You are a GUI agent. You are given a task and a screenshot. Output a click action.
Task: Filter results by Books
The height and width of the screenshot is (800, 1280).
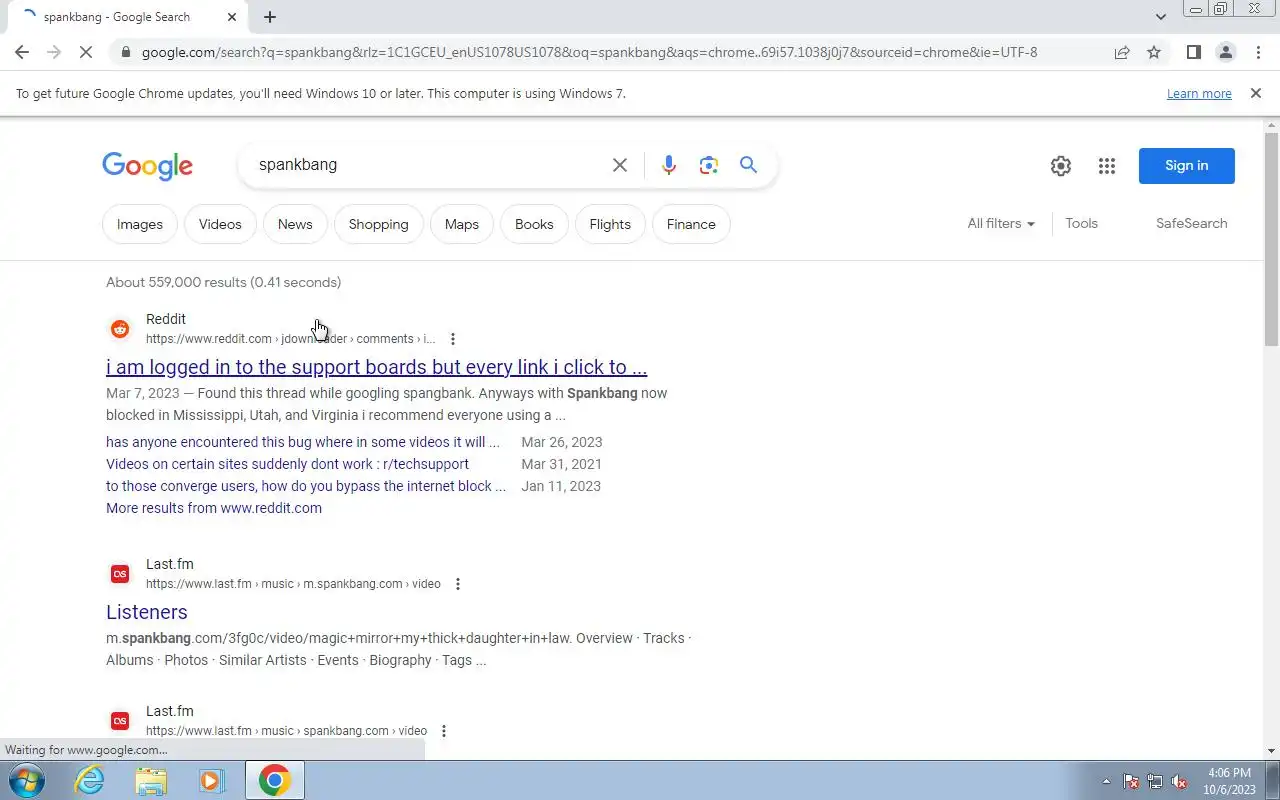(534, 224)
